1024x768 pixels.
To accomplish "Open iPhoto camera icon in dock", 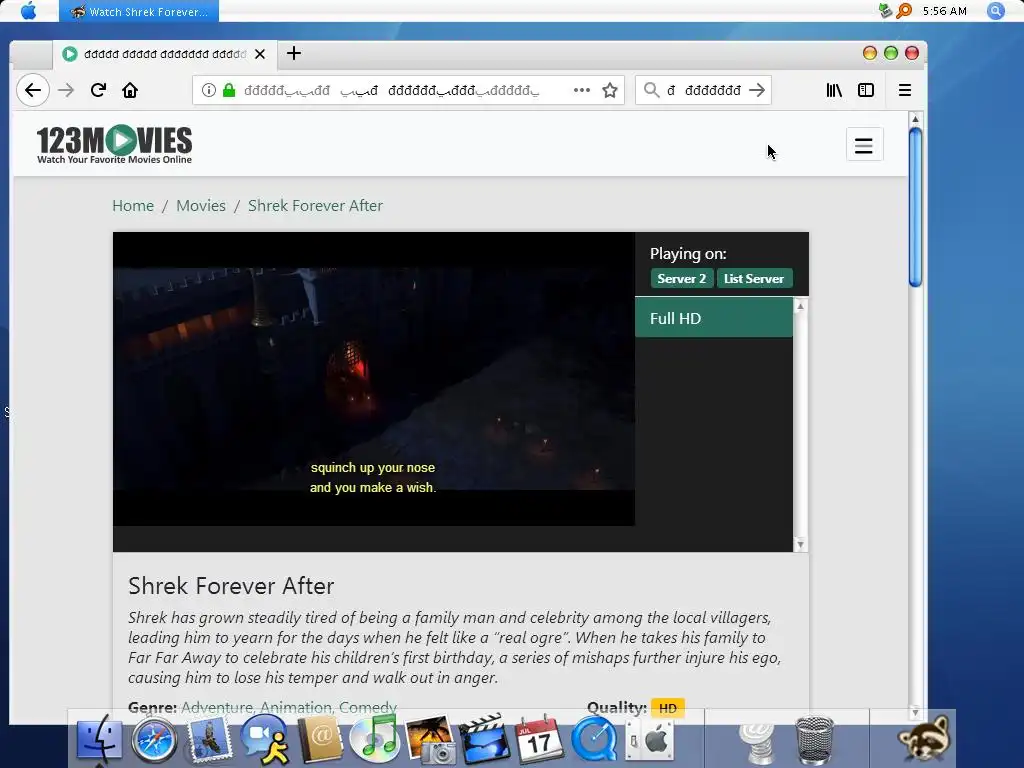I will (430, 740).
